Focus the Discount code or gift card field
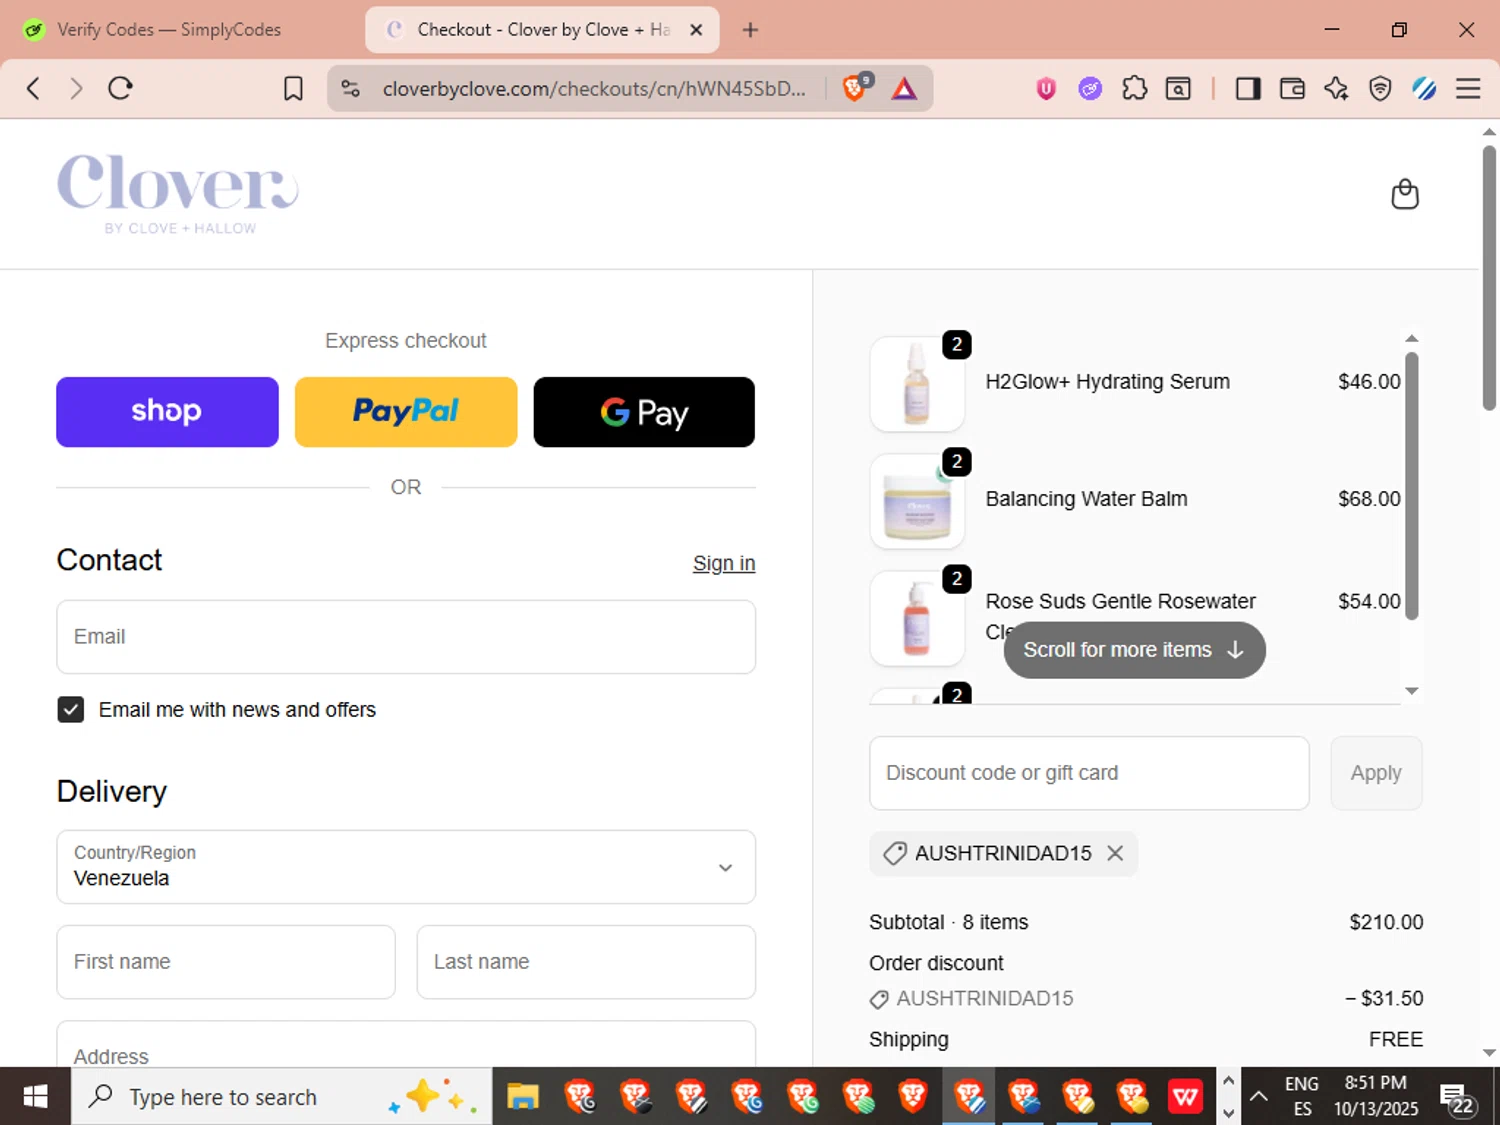The height and width of the screenshot is (1125, 1500). click(x=1089, y=773)
